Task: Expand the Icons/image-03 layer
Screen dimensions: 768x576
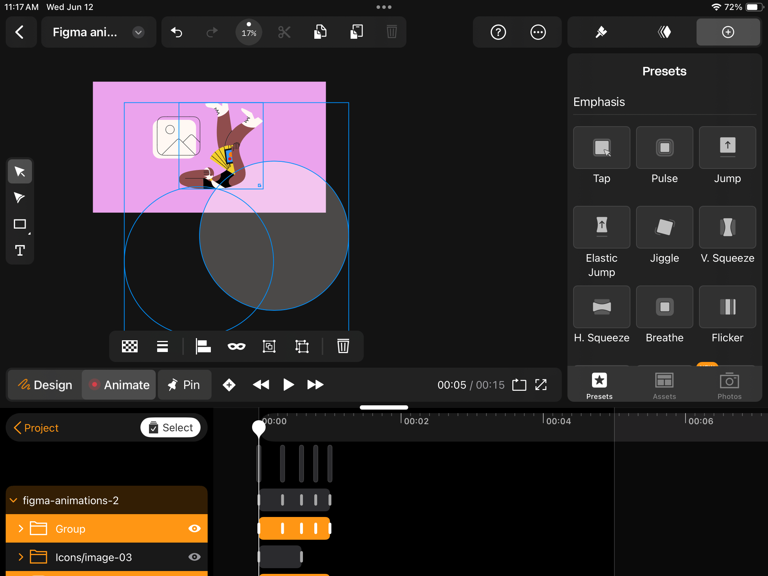Action: pyautogui.click(x=21, y=557)
